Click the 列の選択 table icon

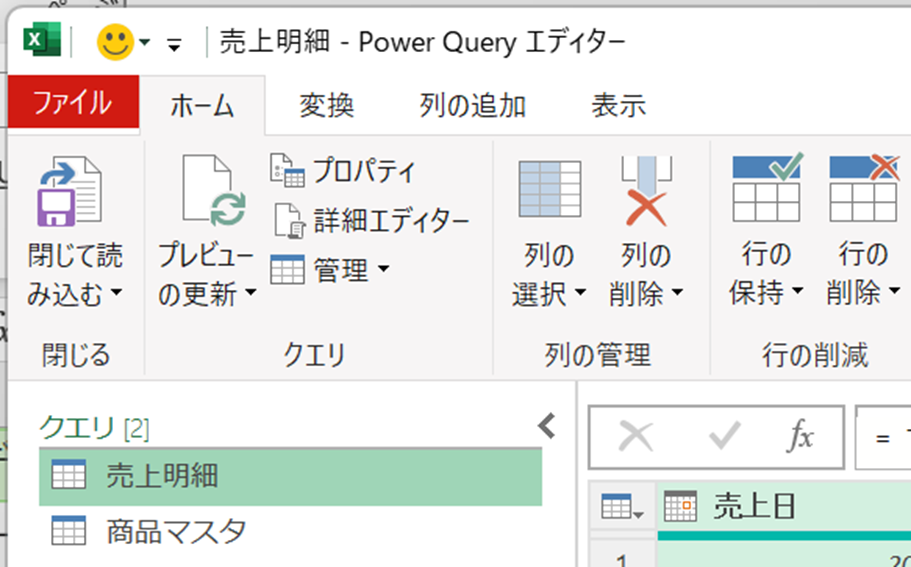pyautogui.click(x=550, y=189)
